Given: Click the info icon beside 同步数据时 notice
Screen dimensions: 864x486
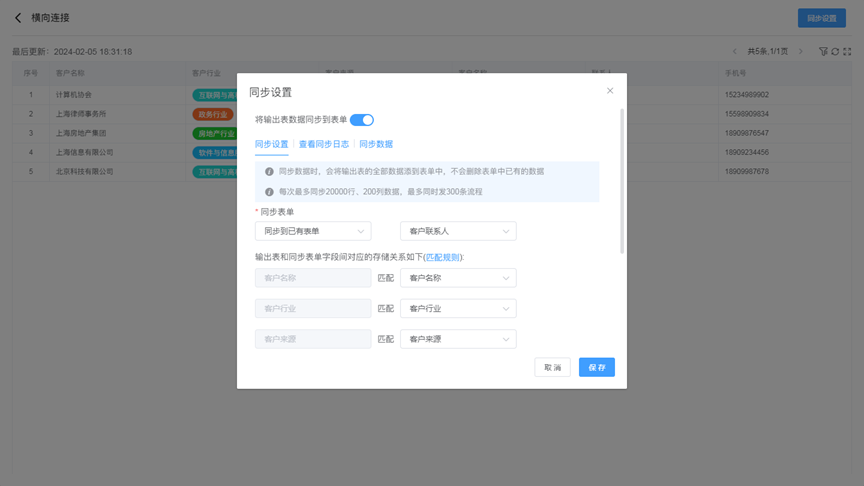Looking at the screenshot, I should pyautogui.click(x=269, y=172).
